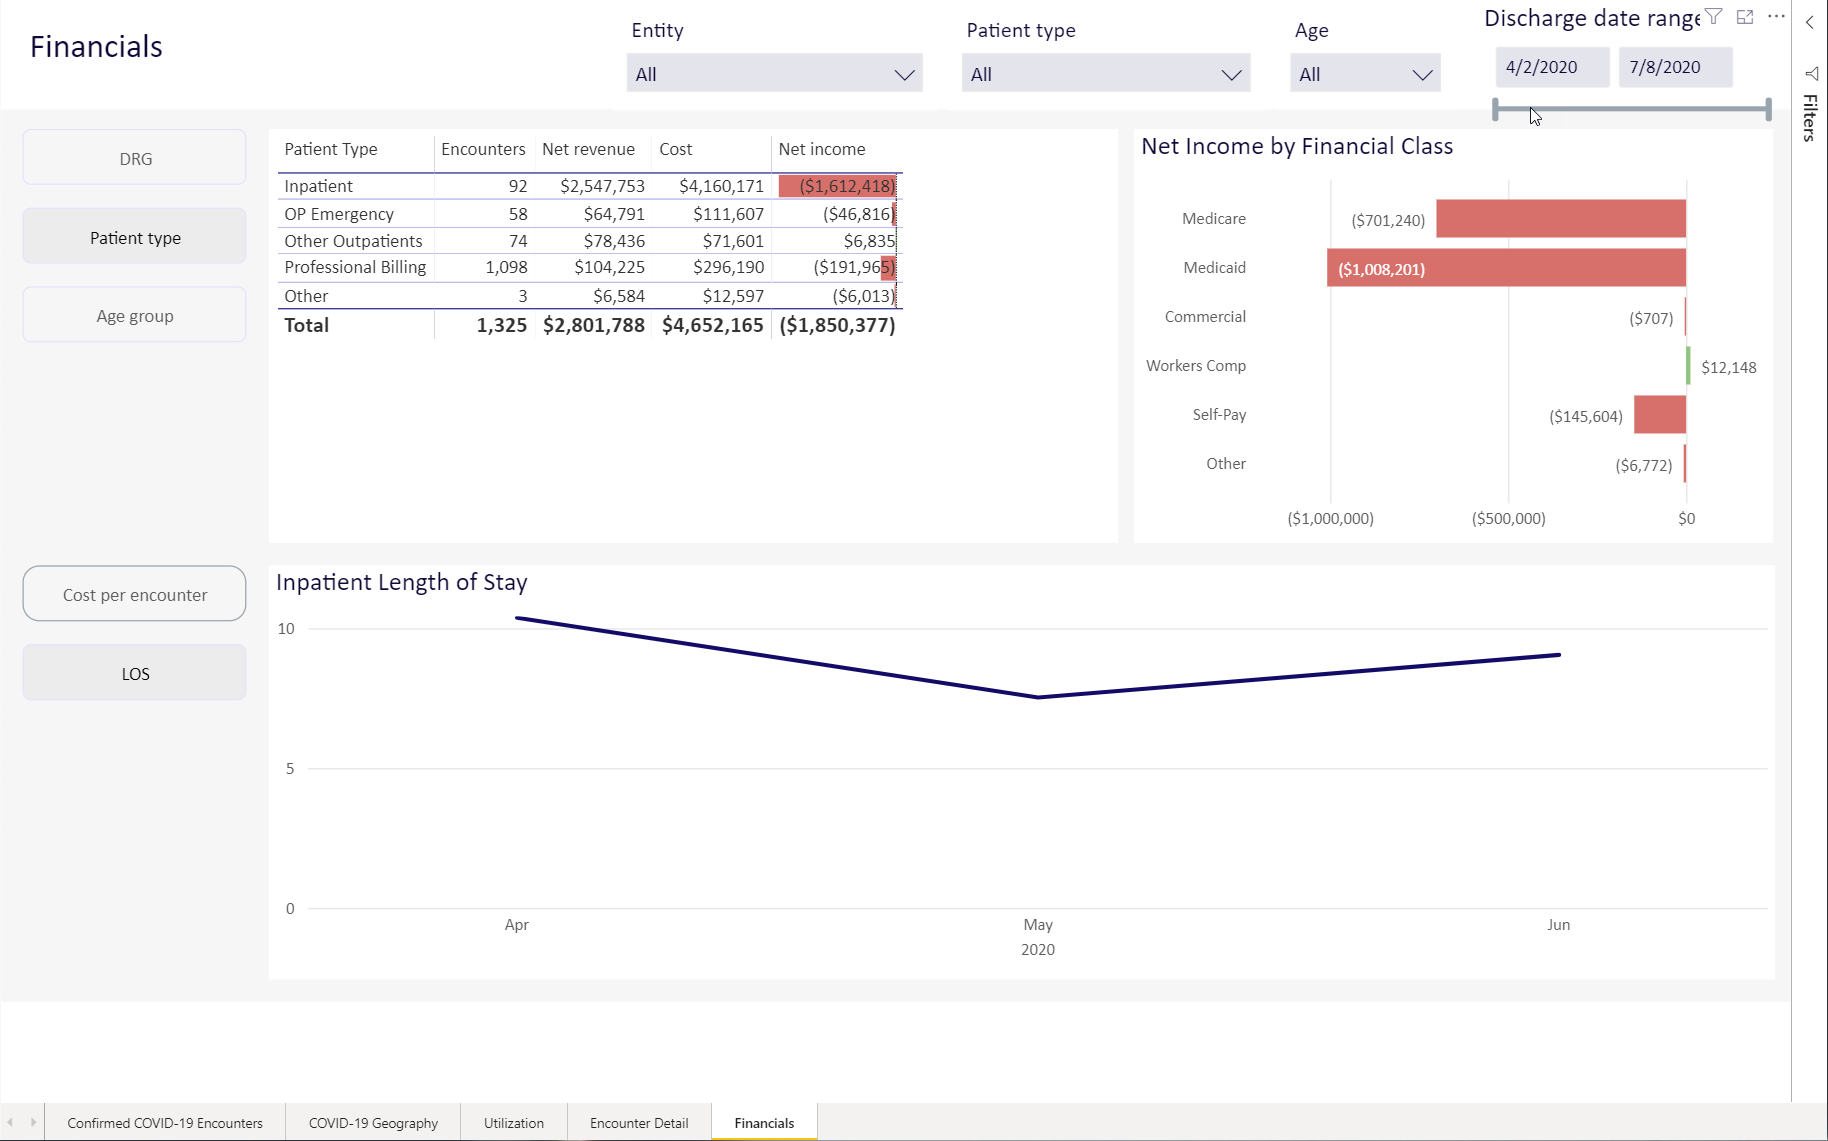Screen dimensions: 1828x1141
Task: Click the Financials page title
Action: tap(96, 47)
